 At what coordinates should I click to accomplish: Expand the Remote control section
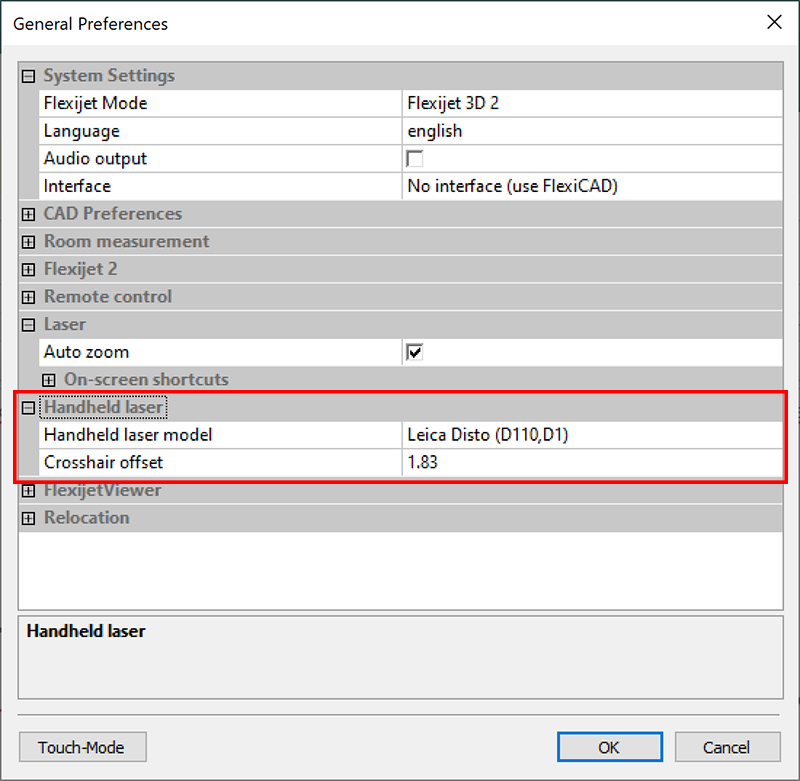point(28,296)
